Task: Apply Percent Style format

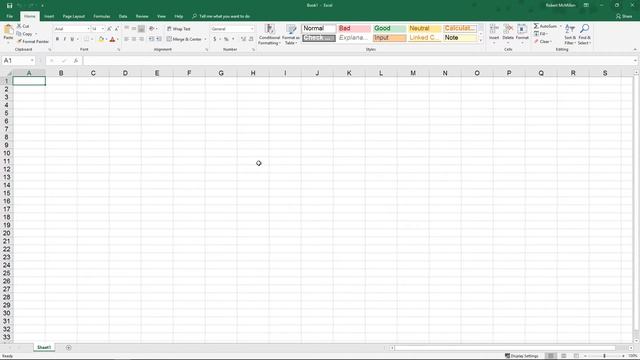Action: [x=226, y=39]
